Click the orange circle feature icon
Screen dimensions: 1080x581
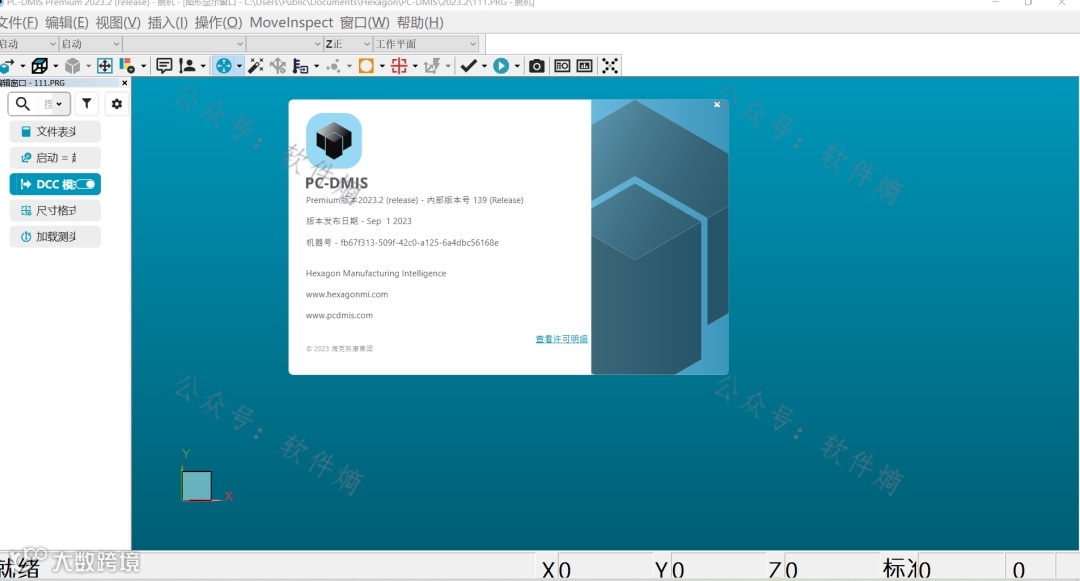point(366,66)
